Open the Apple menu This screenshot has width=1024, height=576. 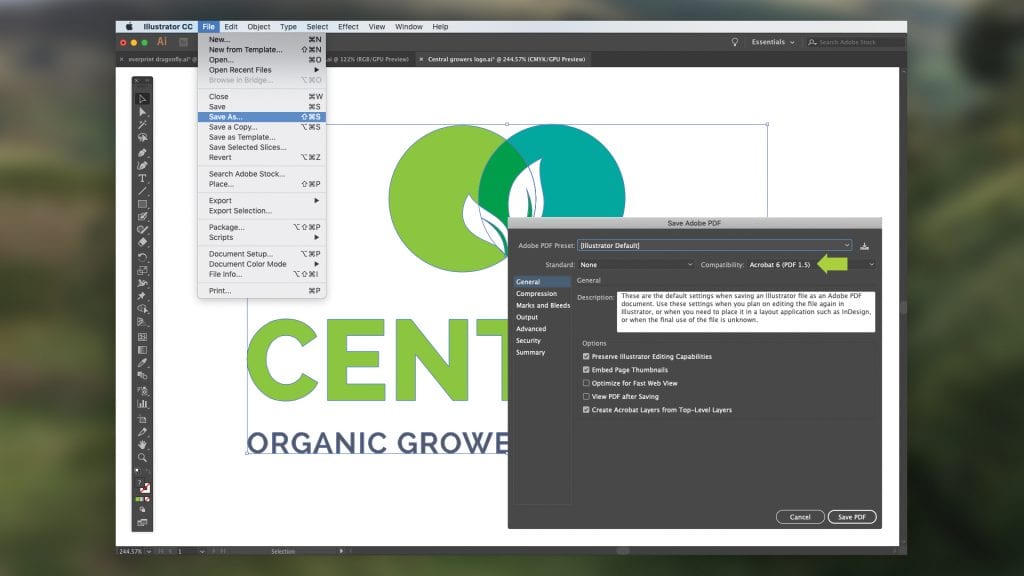pos(129,27)
